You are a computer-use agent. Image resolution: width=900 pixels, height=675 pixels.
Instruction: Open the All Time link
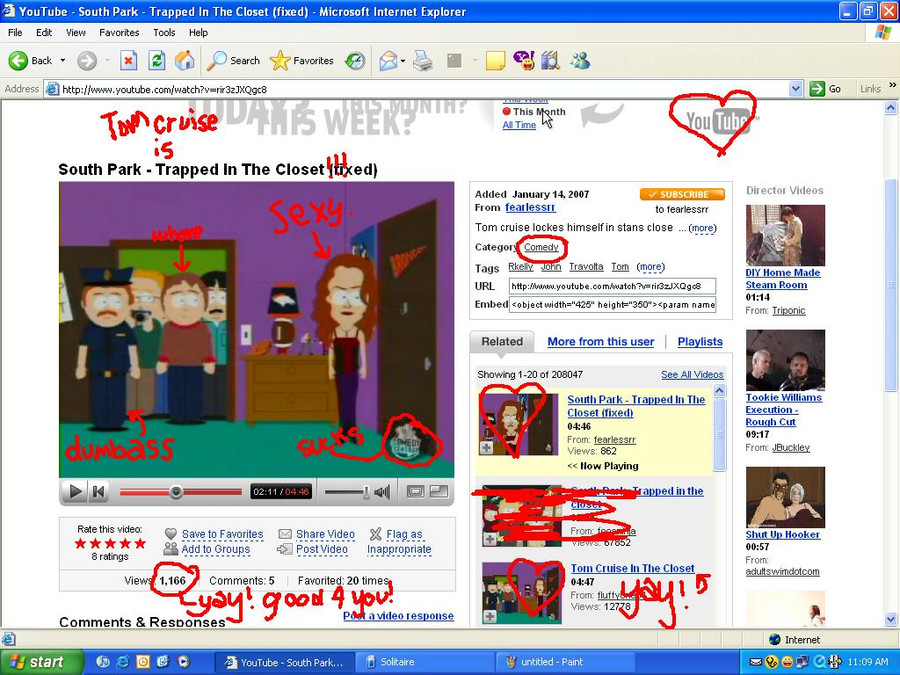(x=519, y=125)
